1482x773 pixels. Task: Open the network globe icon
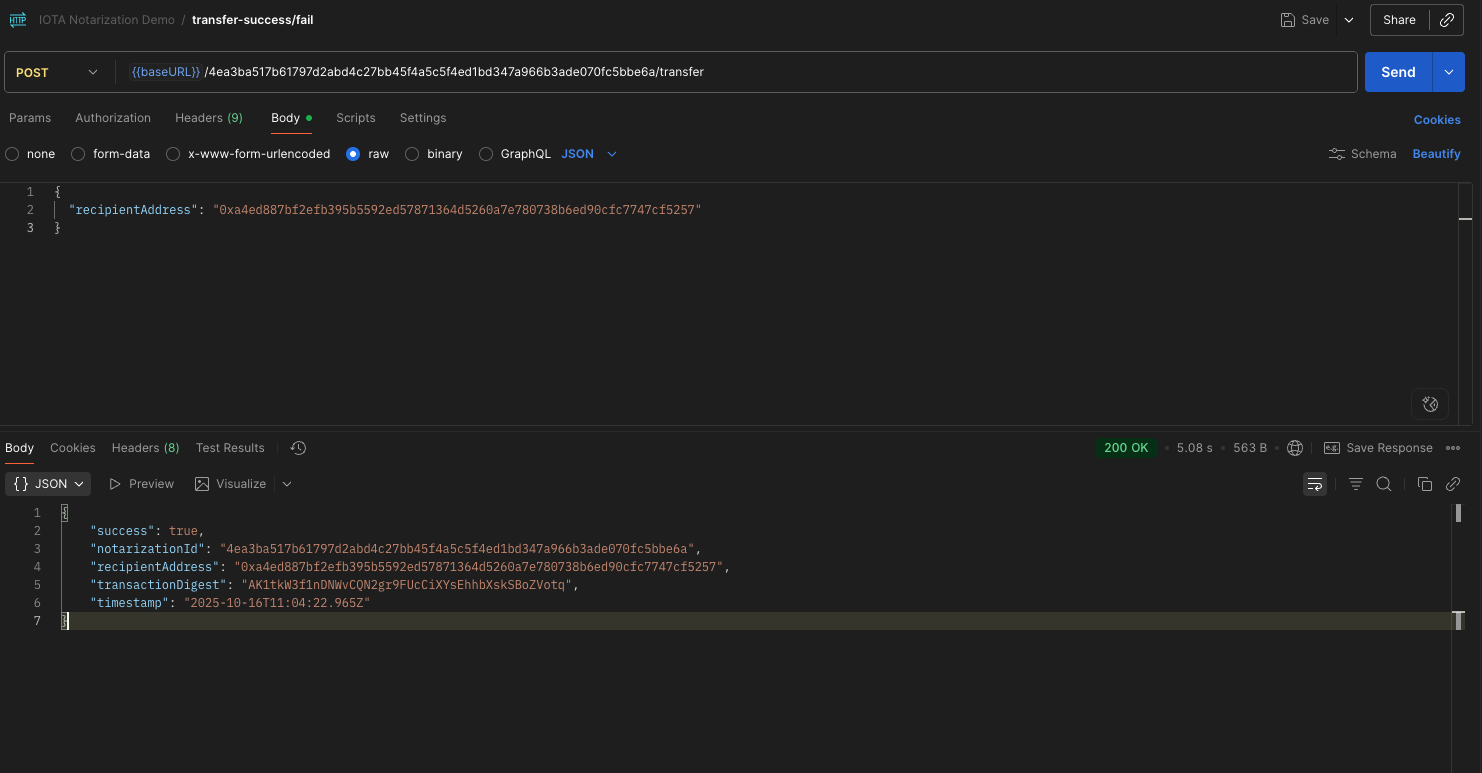click(x=1295, y=448)
